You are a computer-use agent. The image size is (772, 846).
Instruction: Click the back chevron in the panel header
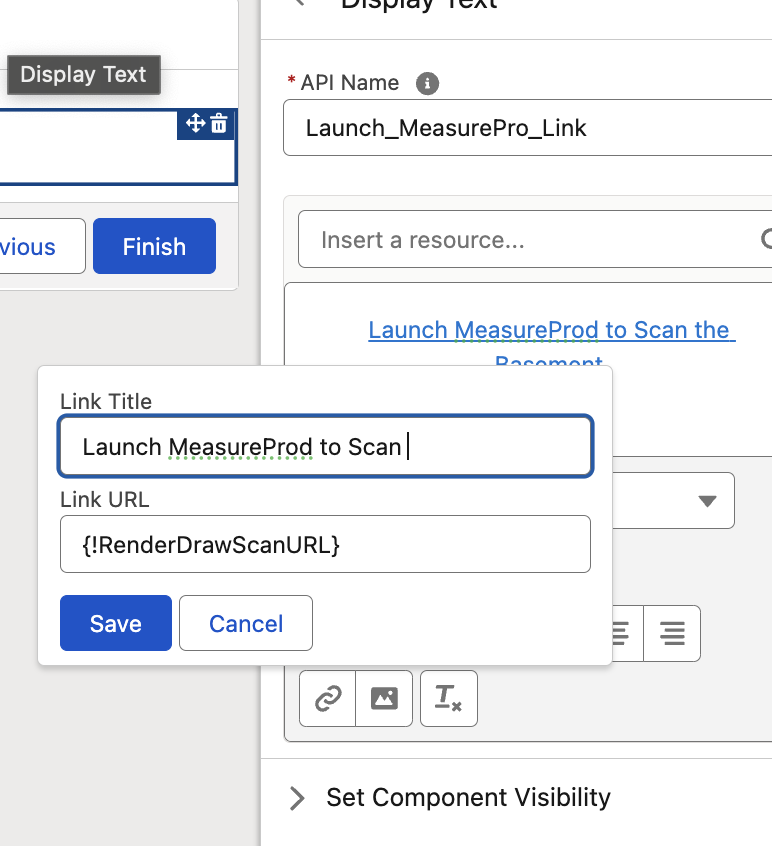click(x=297, y=3)
